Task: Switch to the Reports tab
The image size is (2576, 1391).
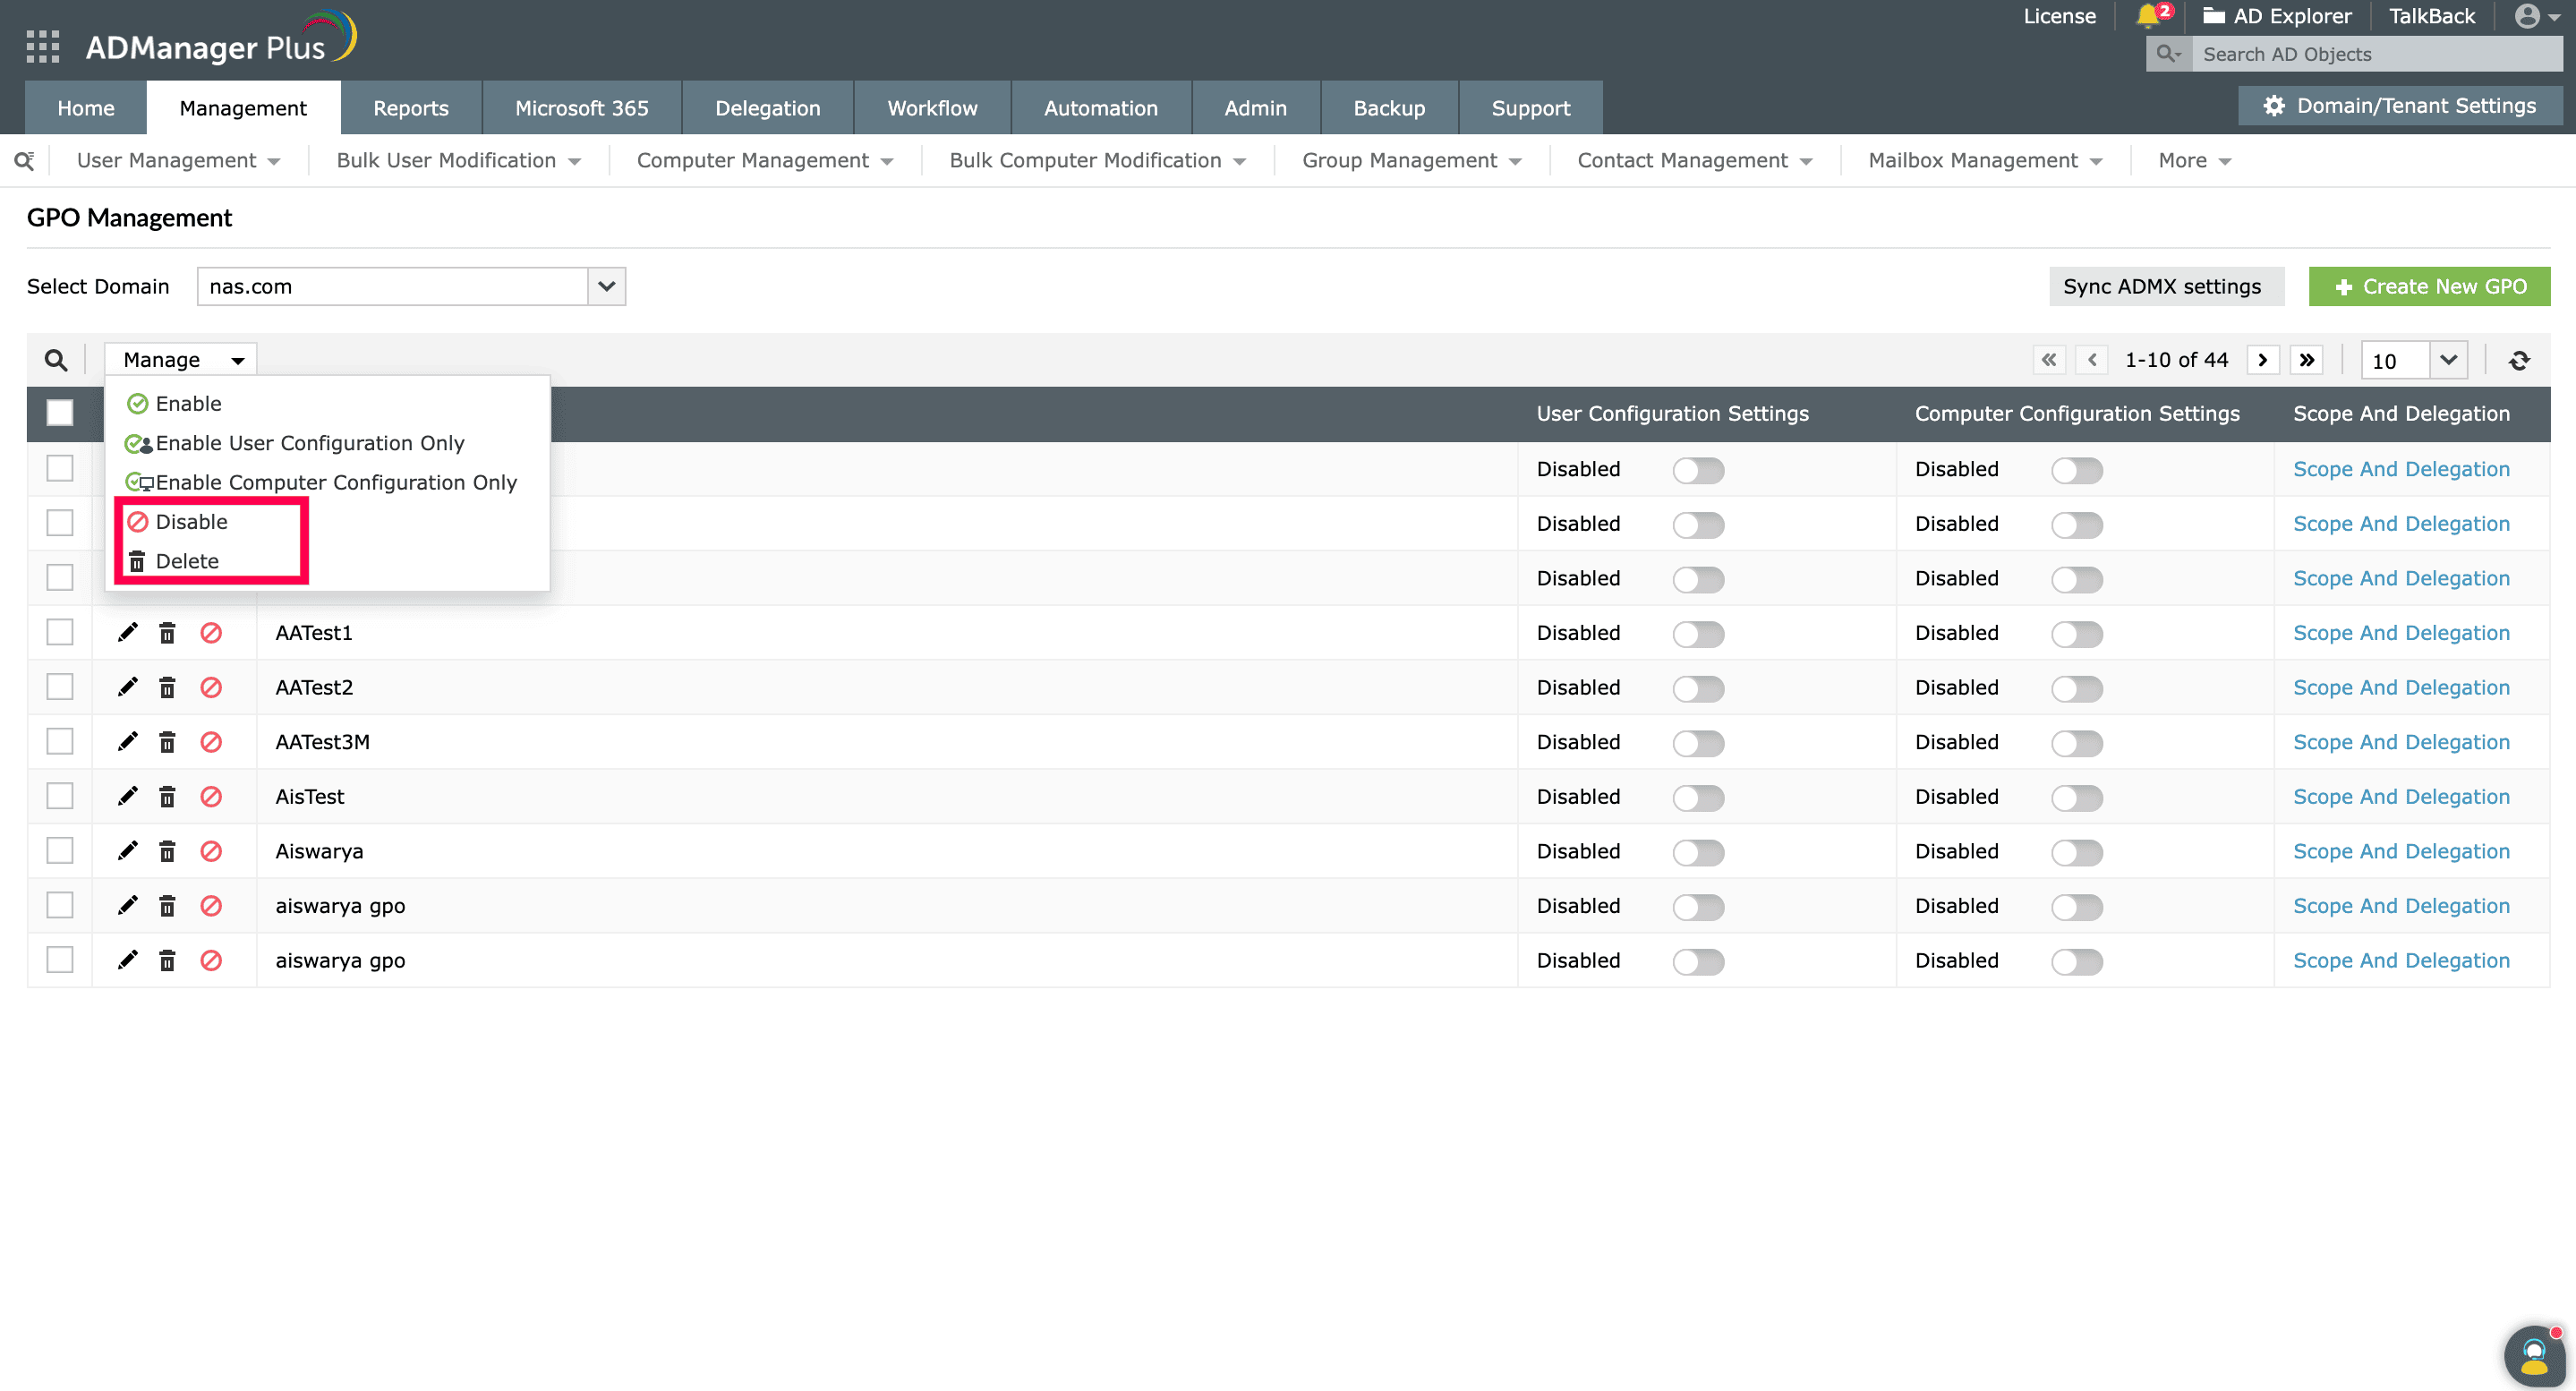Action: pyautogui.click(x=411, y=107)
